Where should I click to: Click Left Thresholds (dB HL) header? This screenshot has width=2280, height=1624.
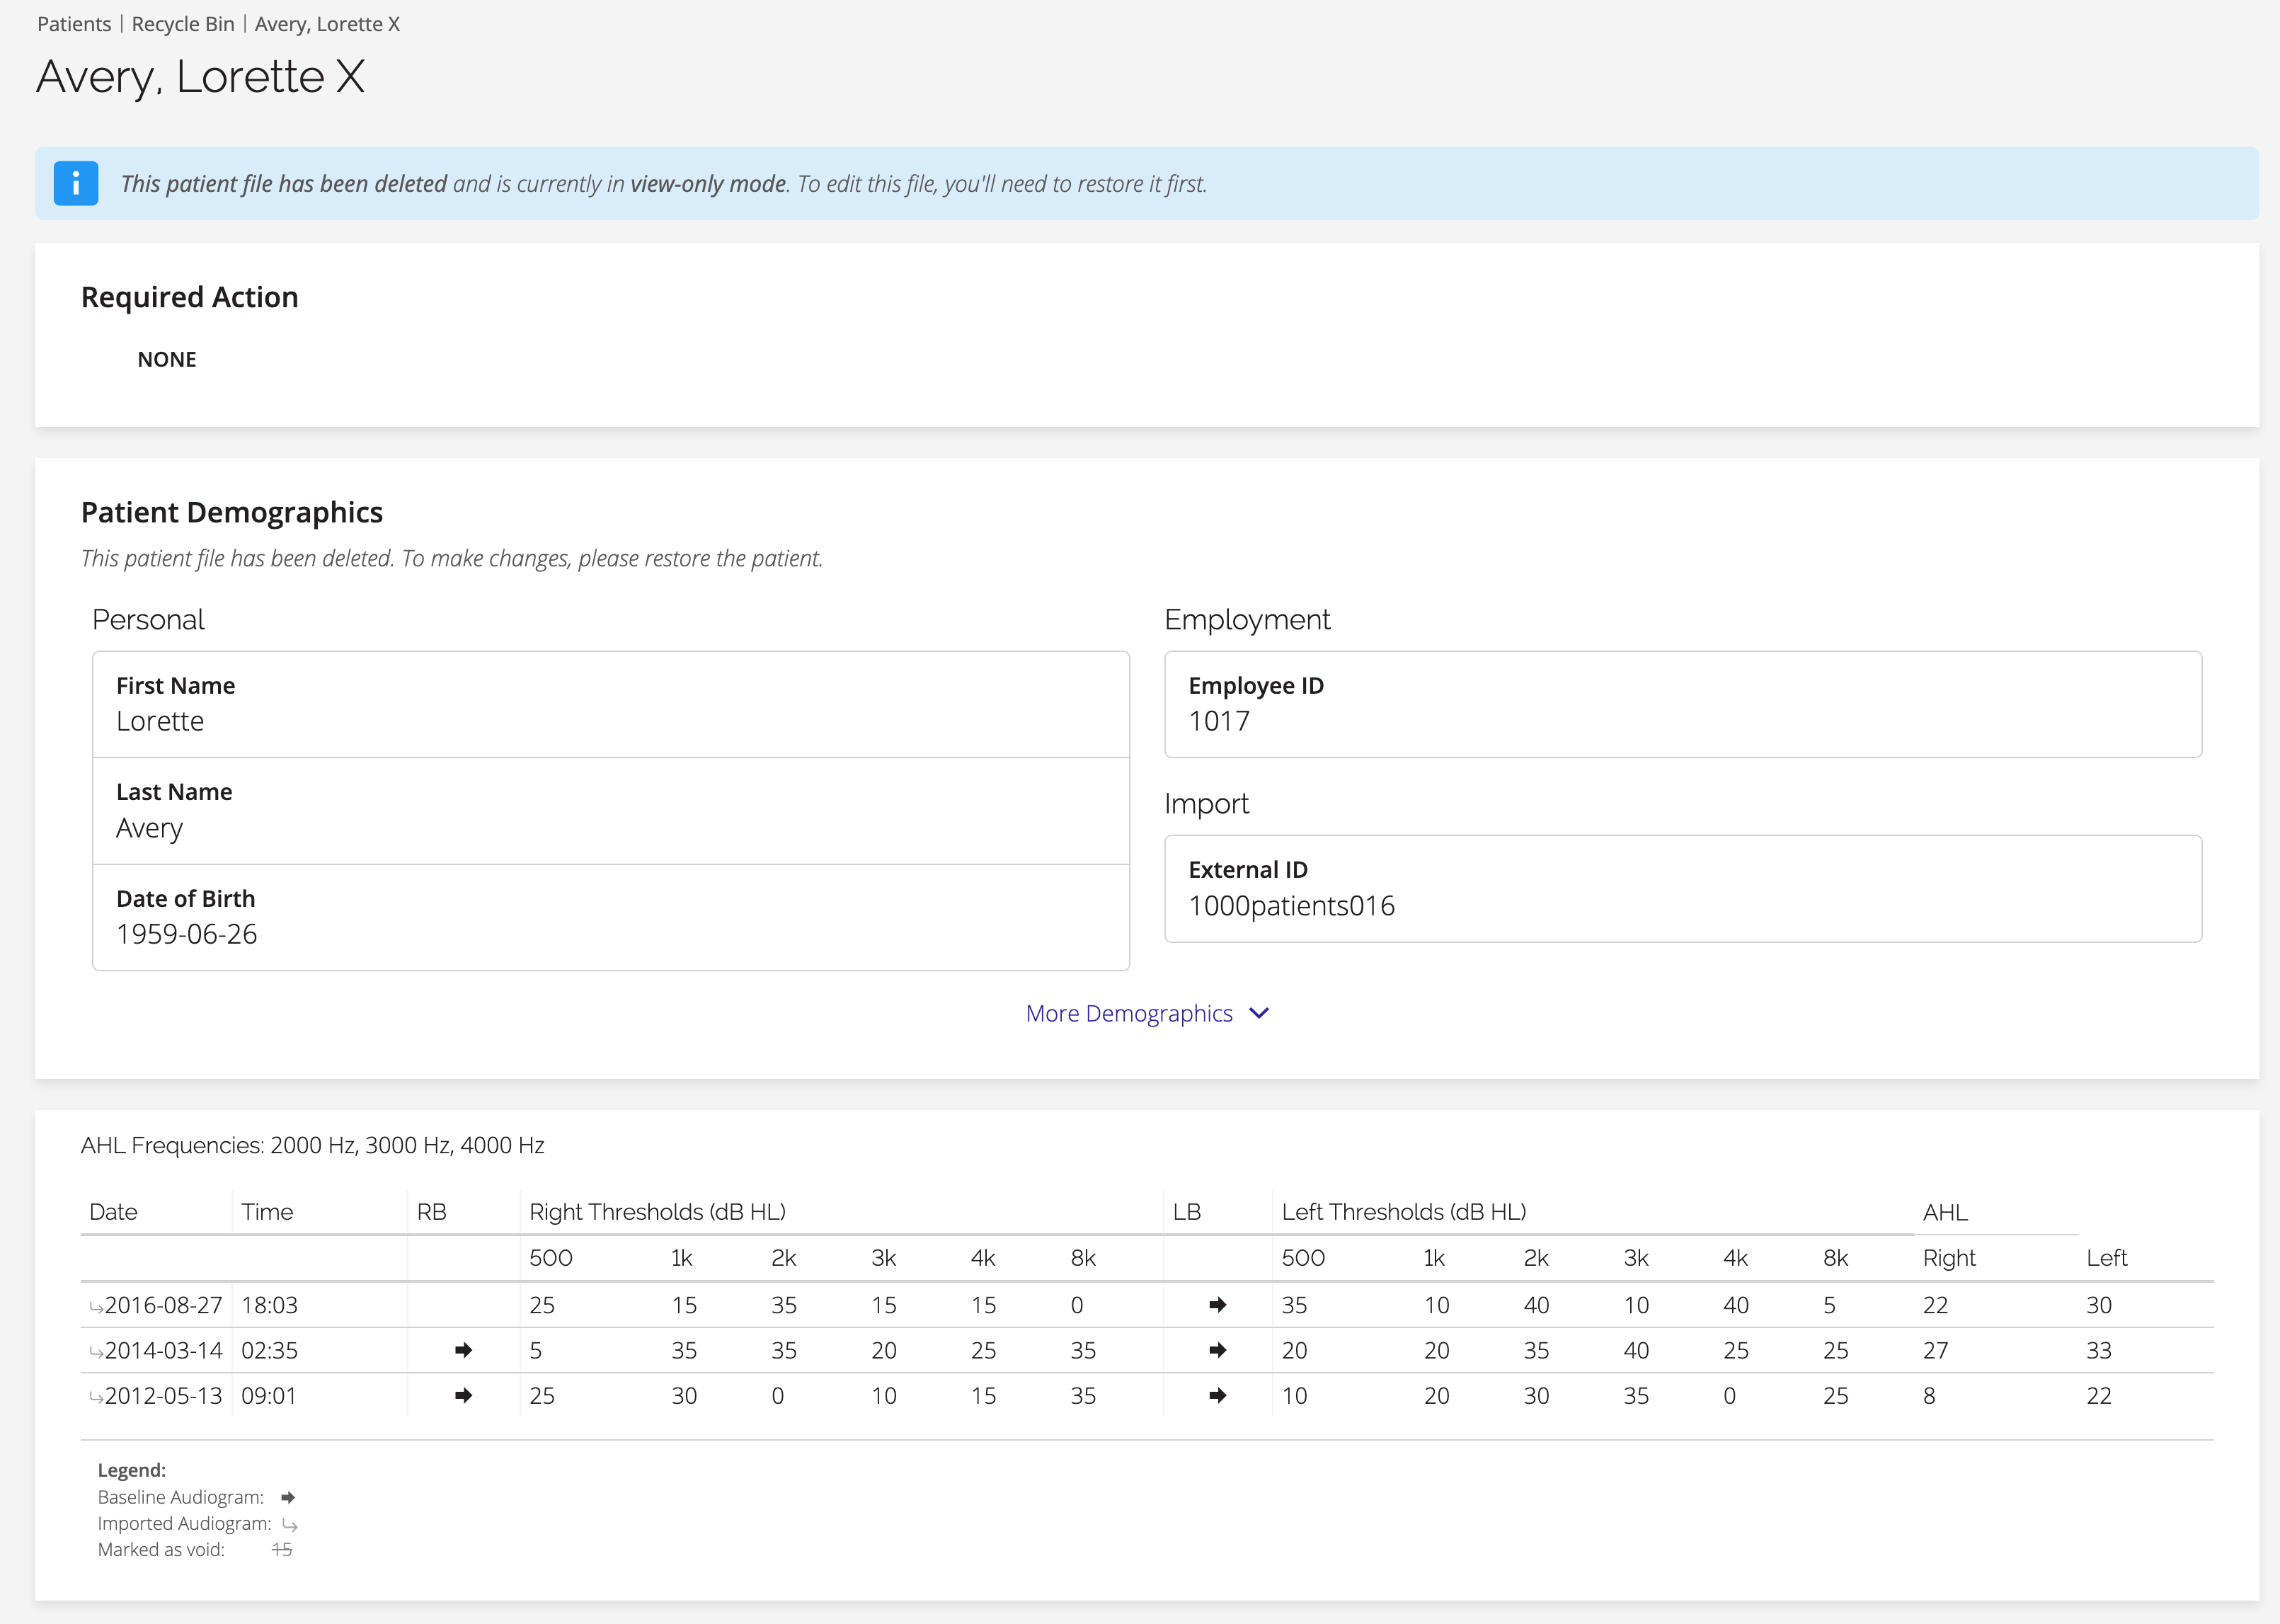[1404, 1212]
